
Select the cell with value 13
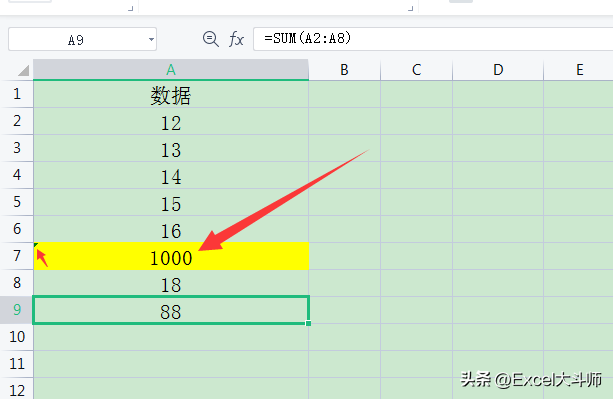pyautogui.click(x=171, y=148)
